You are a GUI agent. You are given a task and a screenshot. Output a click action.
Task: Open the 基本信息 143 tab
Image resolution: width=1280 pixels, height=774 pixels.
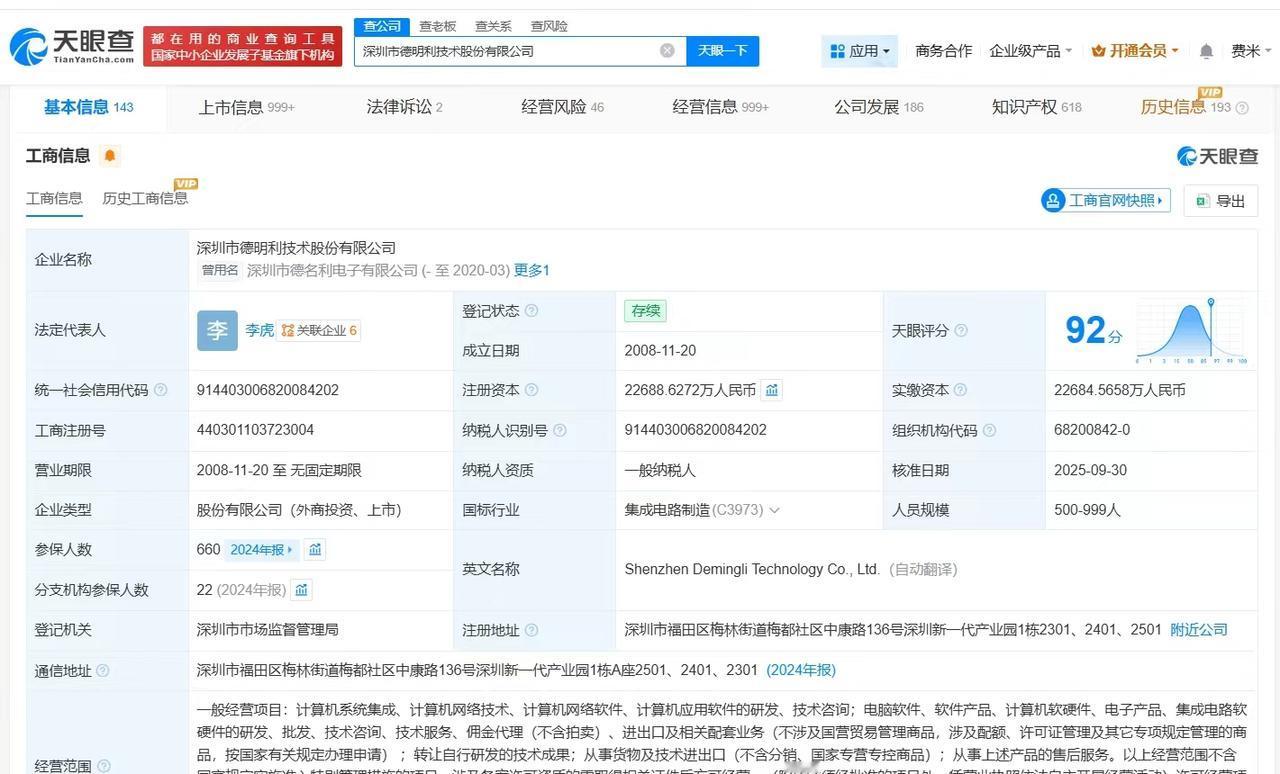89,107
